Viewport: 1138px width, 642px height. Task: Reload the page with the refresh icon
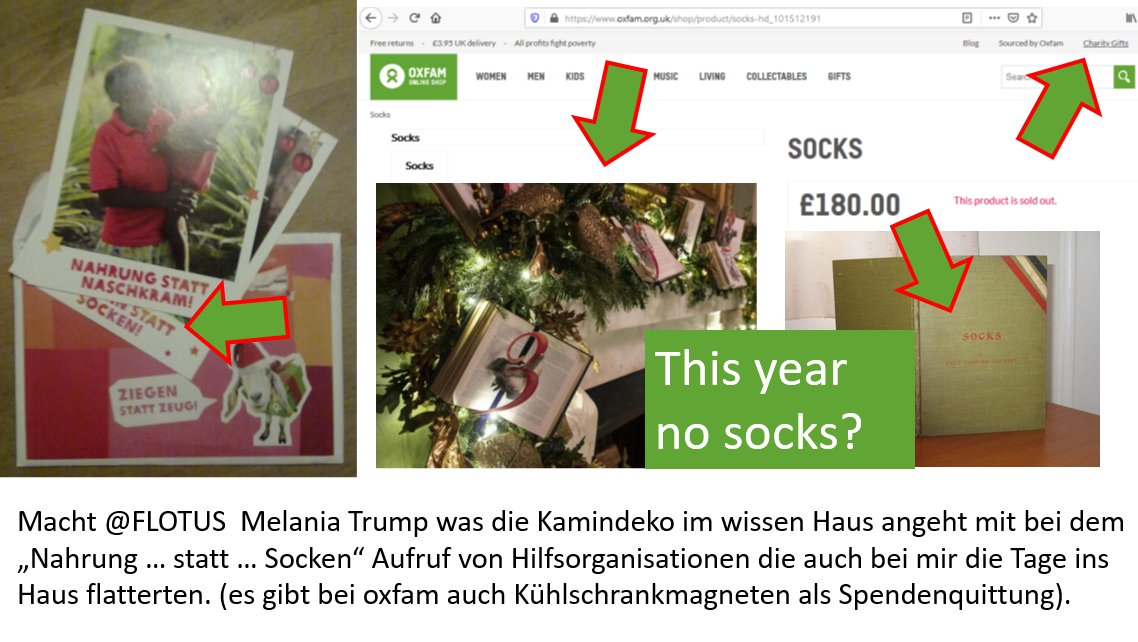click(414, 17)
